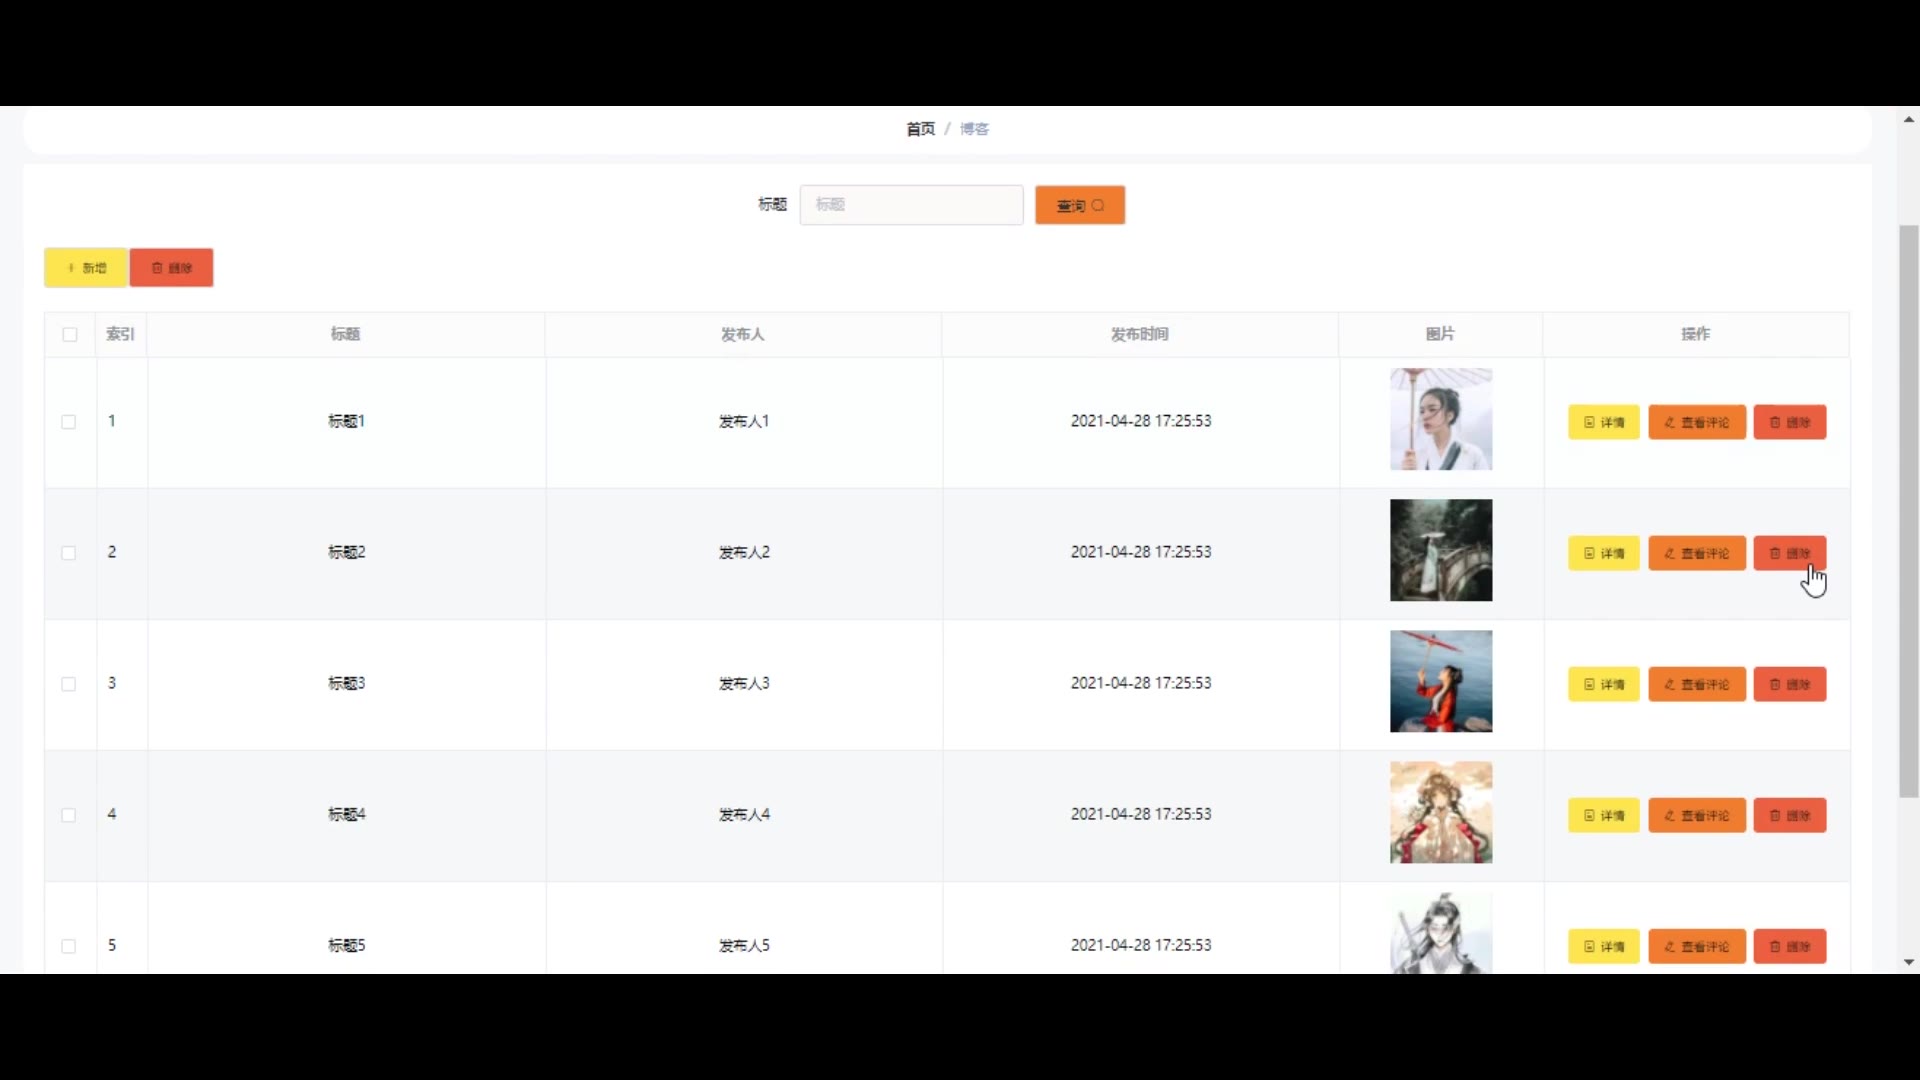This screenshot has width=1920, height=1080.
Task: Click 详情 details button for row 3
Action: click(1603, 684)
